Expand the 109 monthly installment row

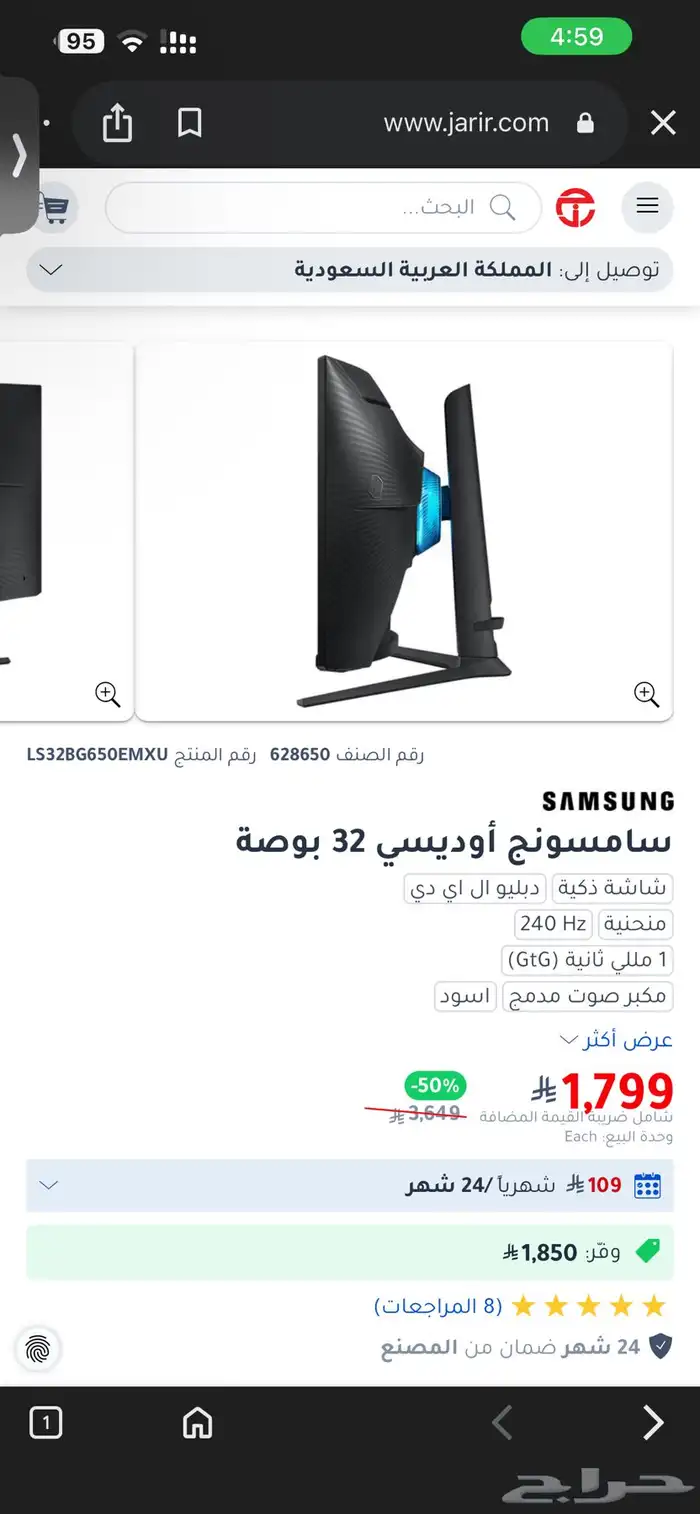[x=350, y=1185]
